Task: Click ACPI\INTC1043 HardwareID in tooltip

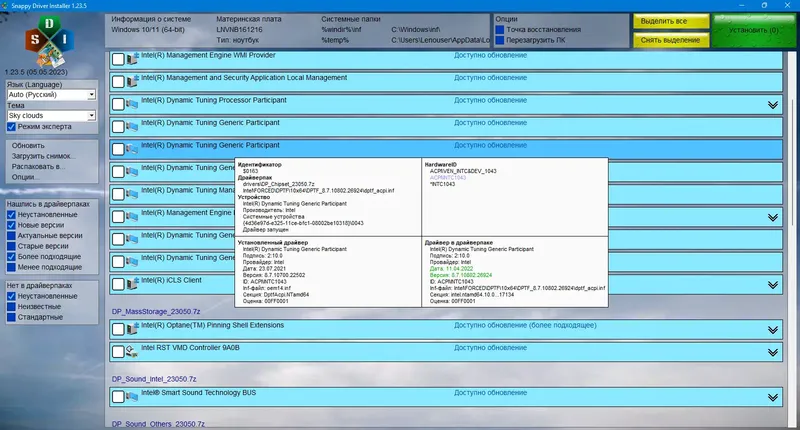Action: click(447, 178)
